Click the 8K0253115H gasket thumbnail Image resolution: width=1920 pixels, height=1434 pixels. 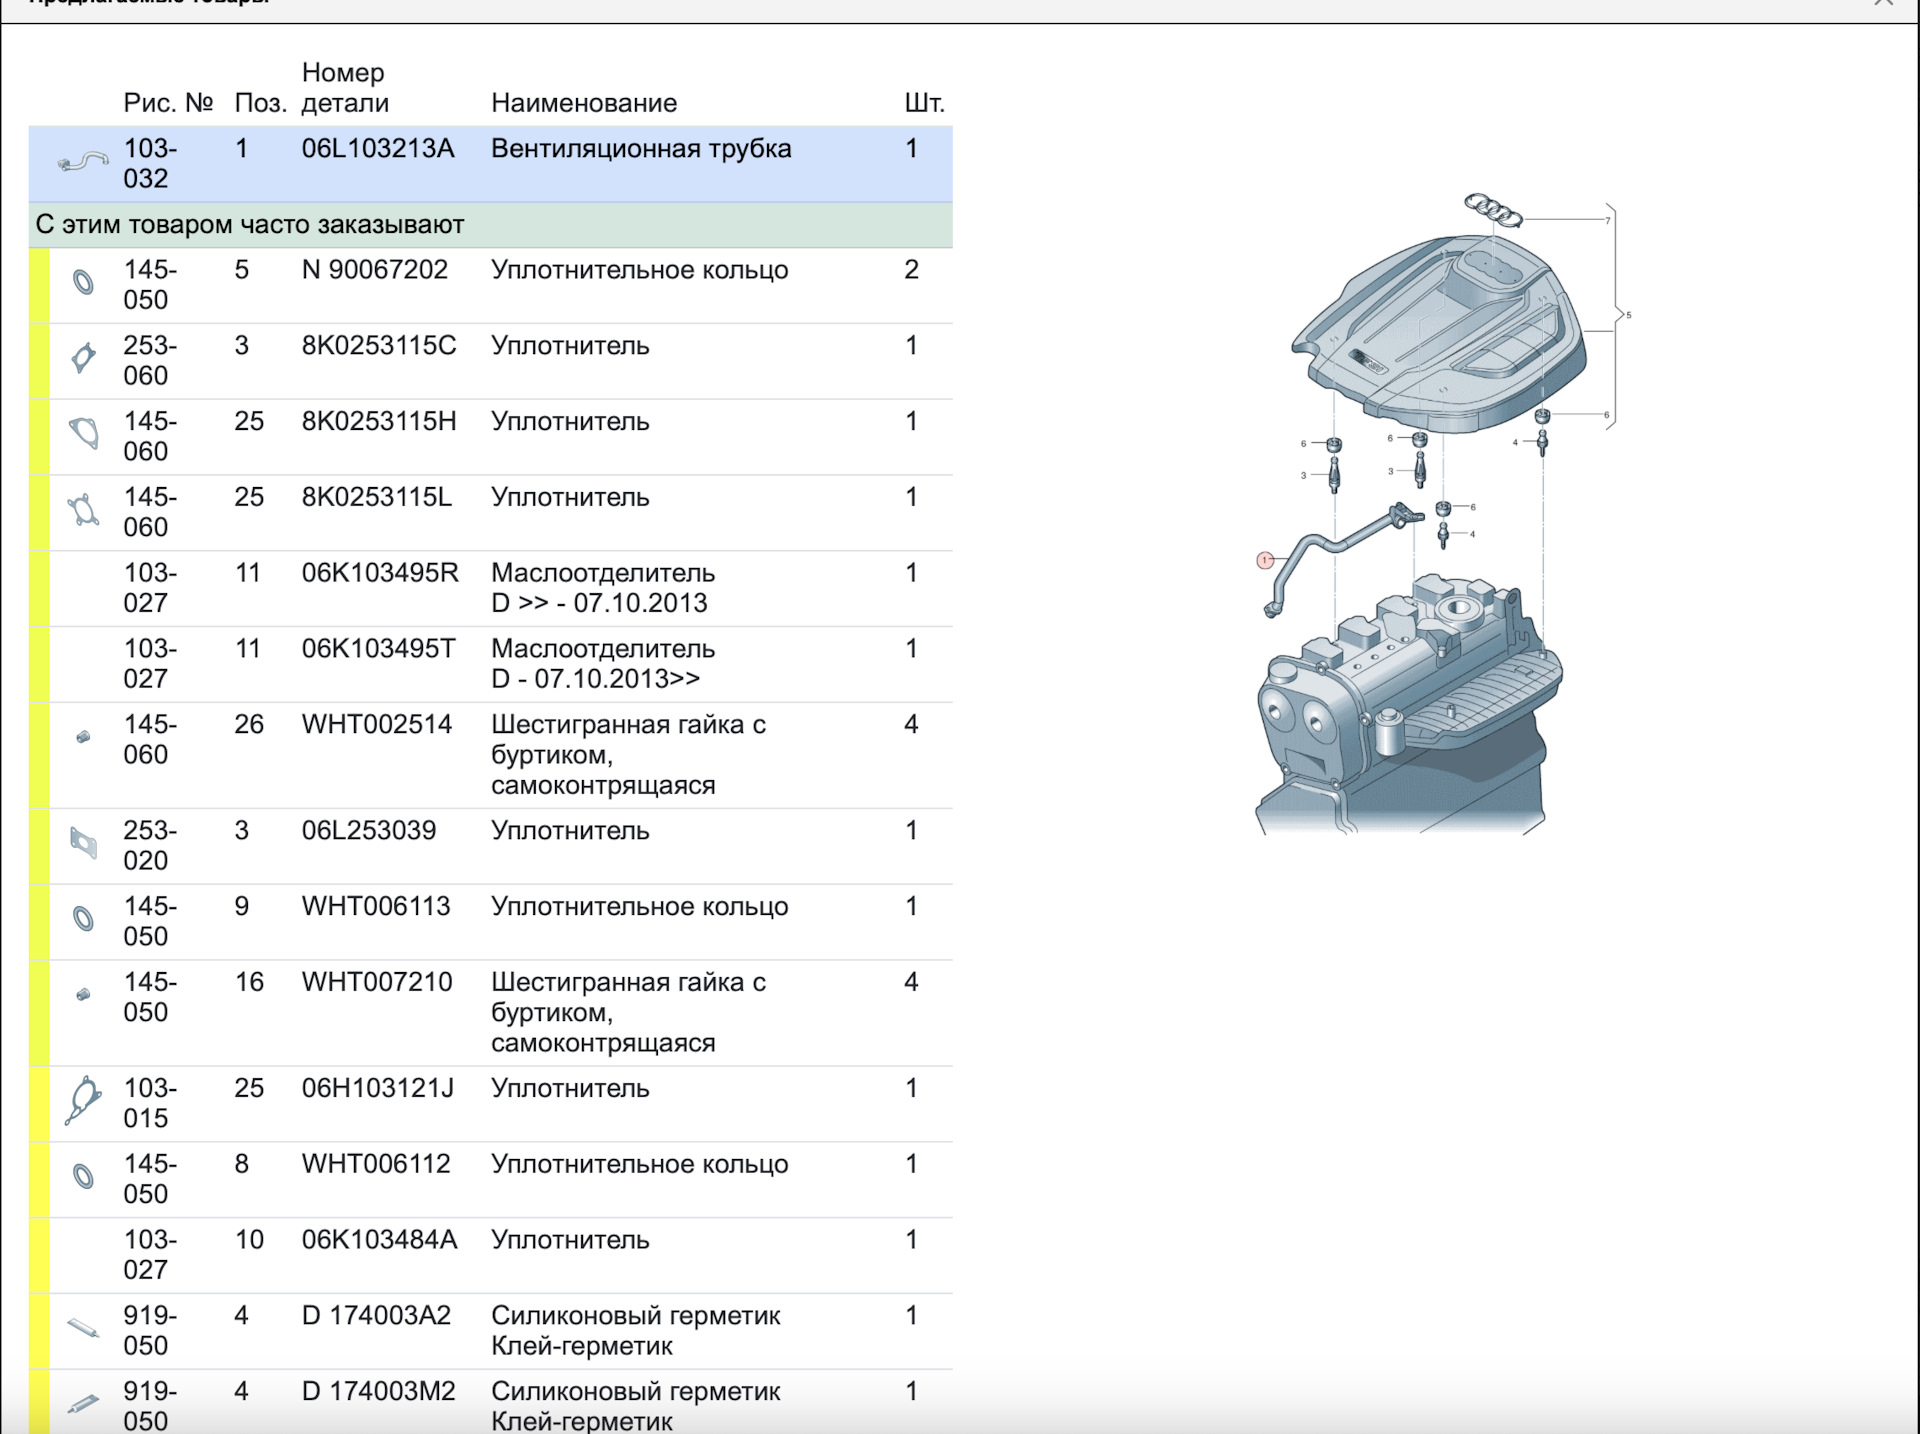pos(84,433)
